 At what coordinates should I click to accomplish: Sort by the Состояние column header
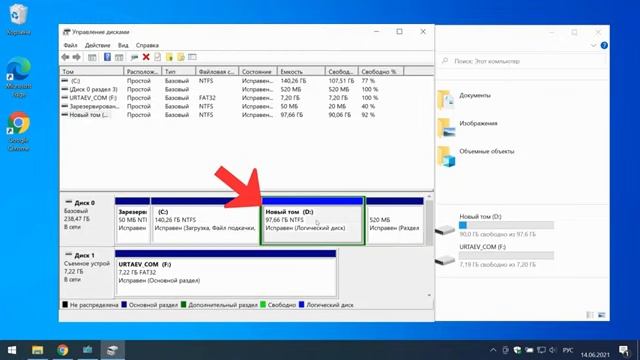coord(258,71)
